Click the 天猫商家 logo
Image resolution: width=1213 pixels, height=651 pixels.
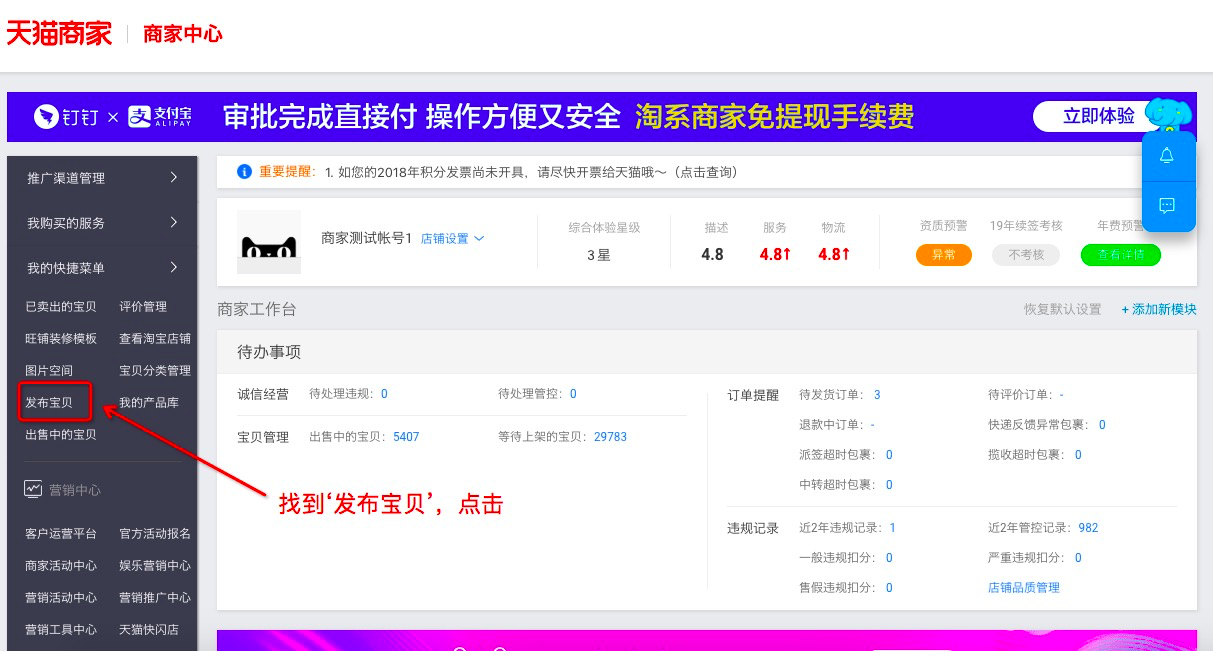[59, 33]
